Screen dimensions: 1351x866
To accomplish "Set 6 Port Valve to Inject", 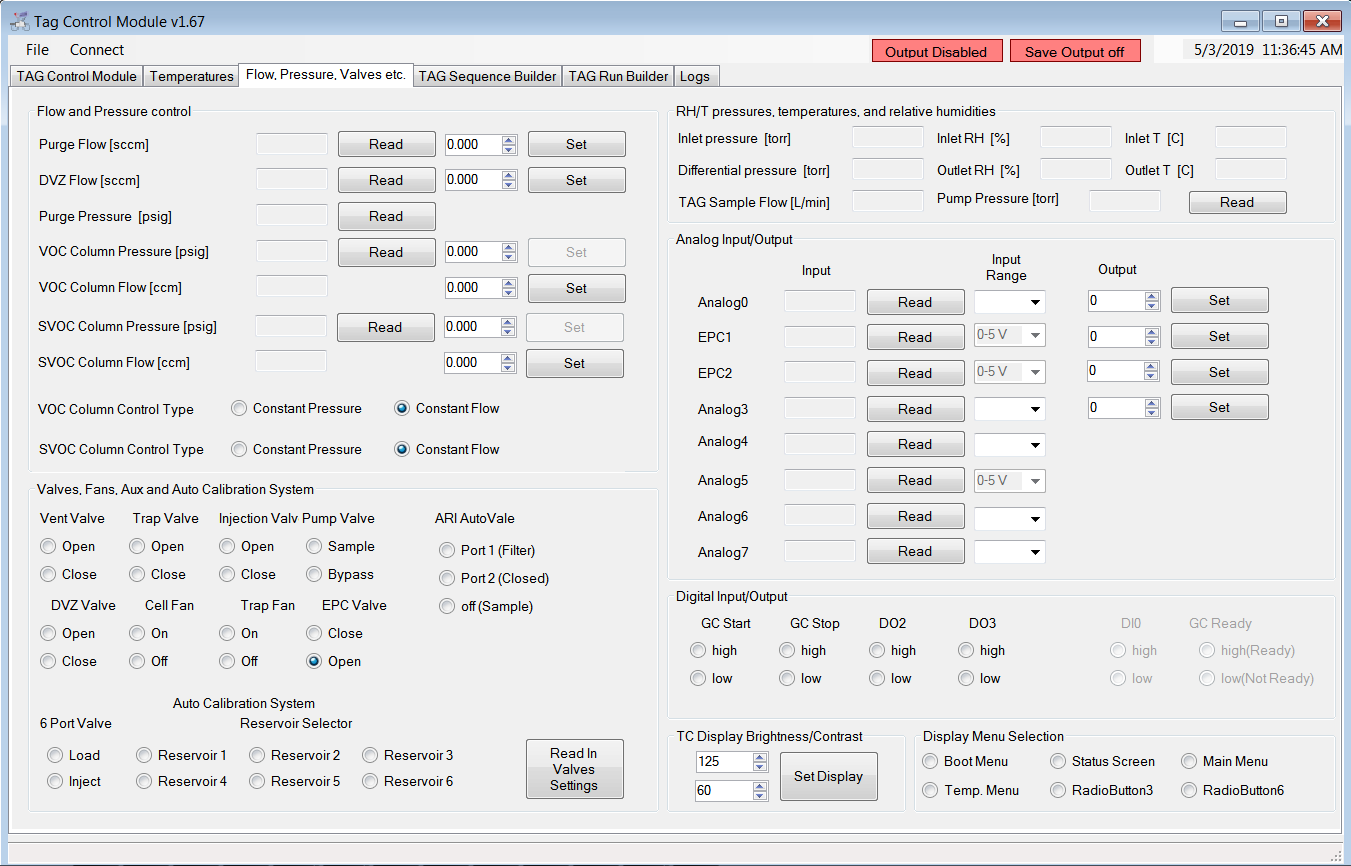I will pyautogui.click(x=75, y=781).
